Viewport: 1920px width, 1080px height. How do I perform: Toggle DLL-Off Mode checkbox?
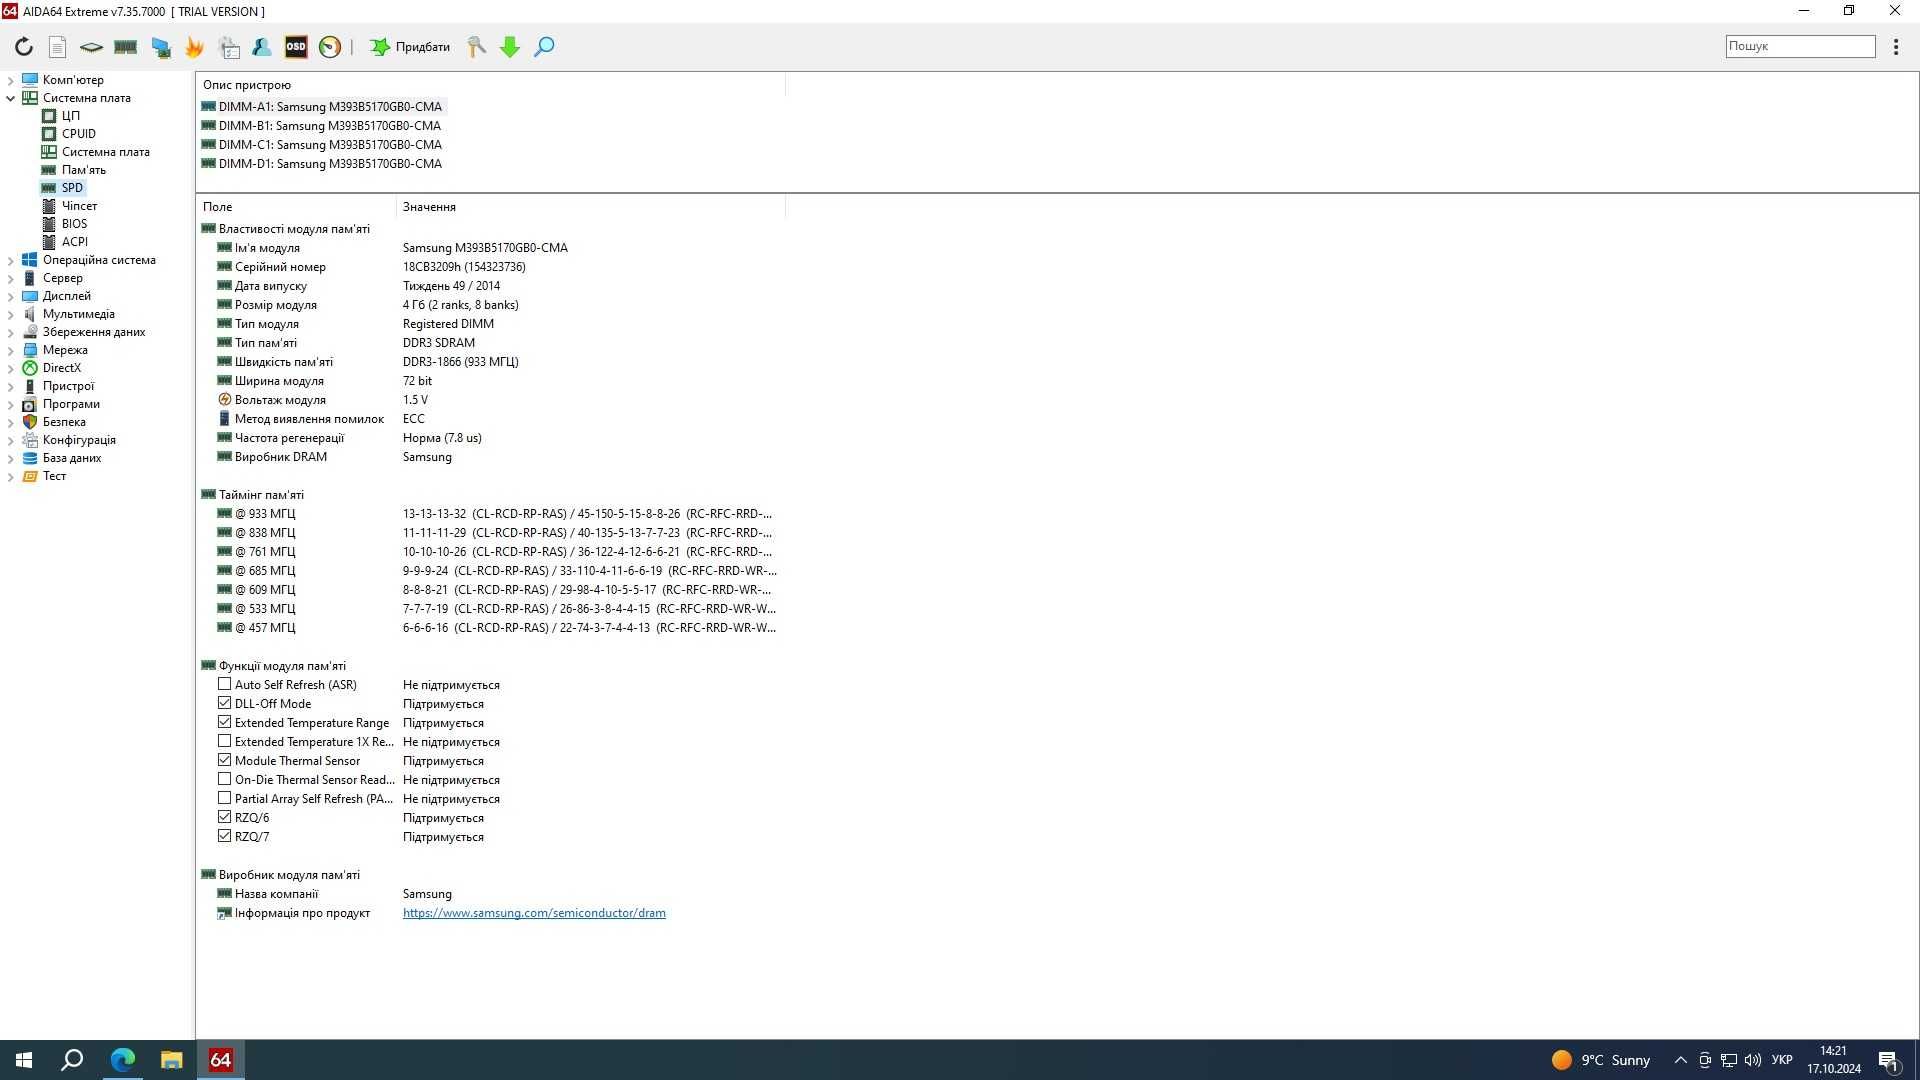[x=224, y=703]
